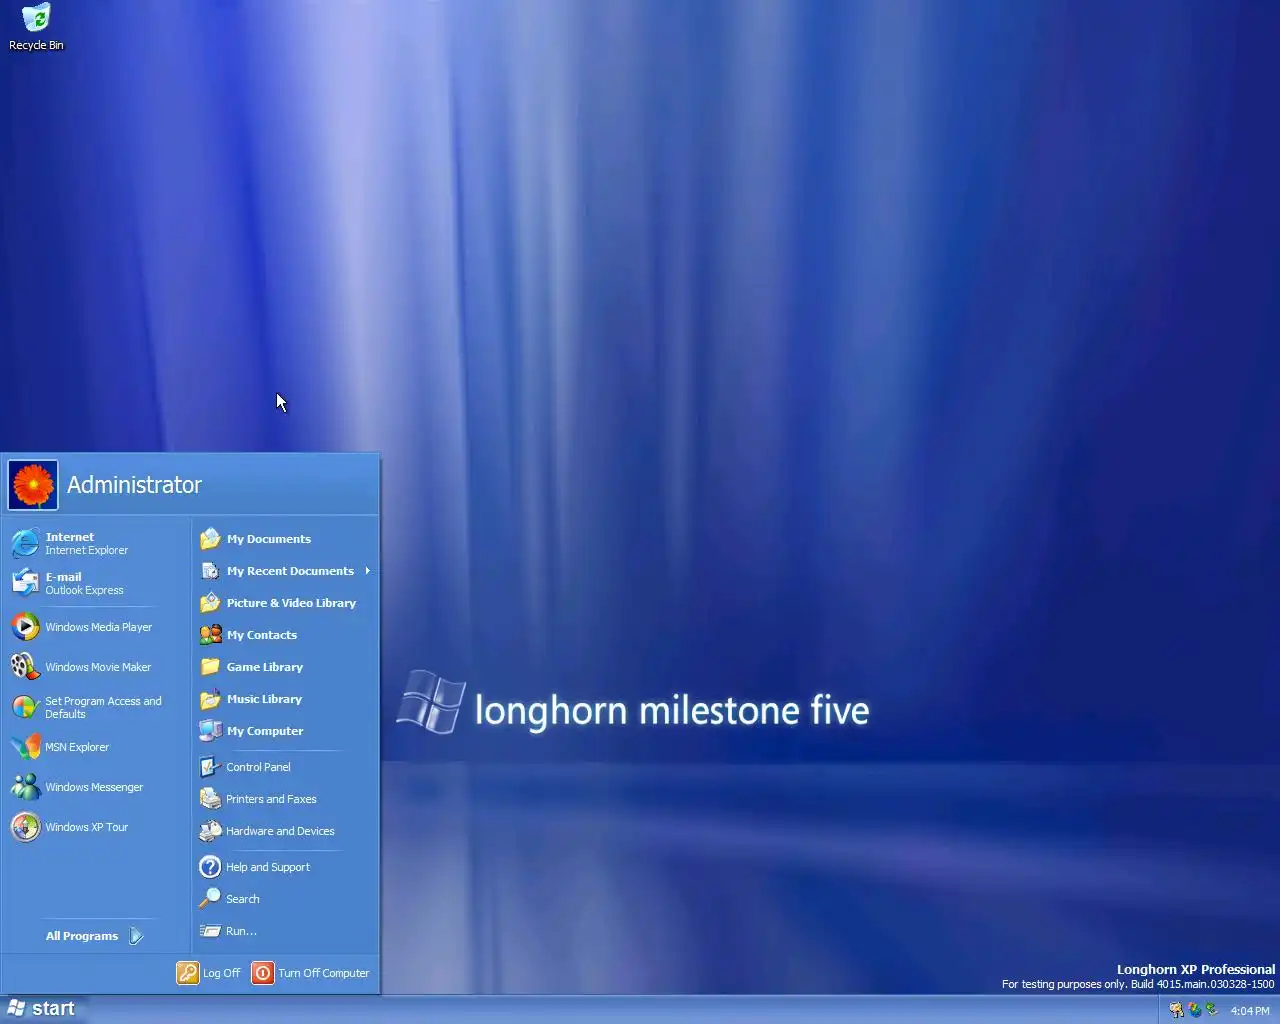Open Printers and Faxes
The width and height of the screenshot is (1280, 1024).
[285, 799]
